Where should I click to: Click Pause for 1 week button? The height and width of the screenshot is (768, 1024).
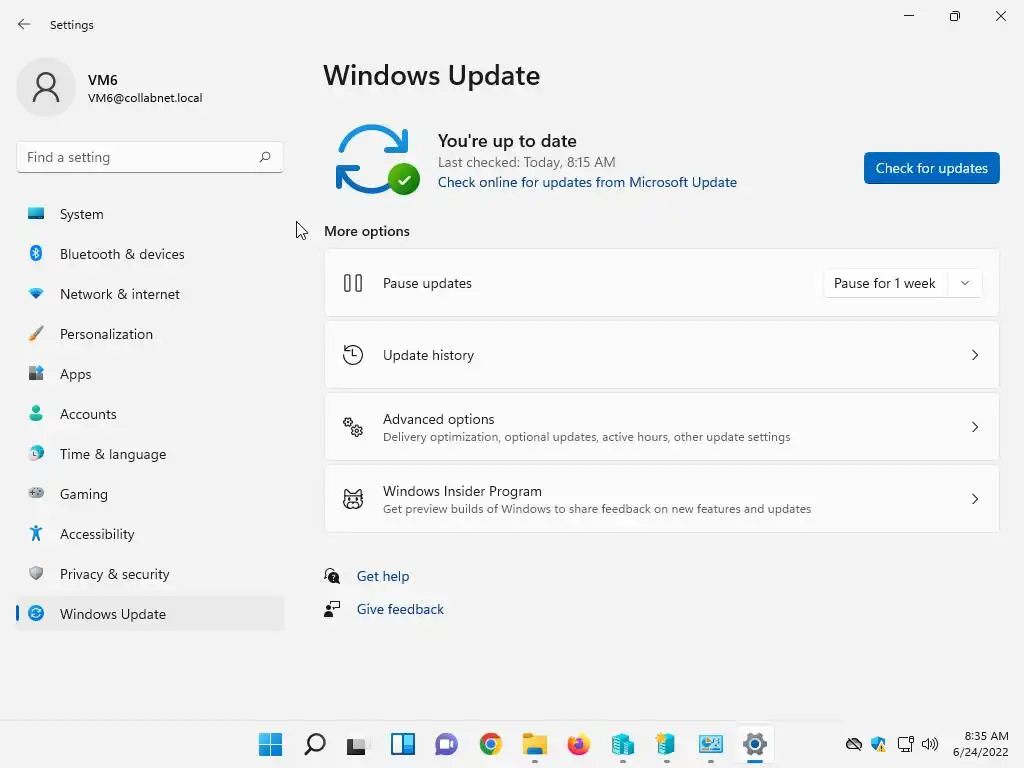click(885, 283)
